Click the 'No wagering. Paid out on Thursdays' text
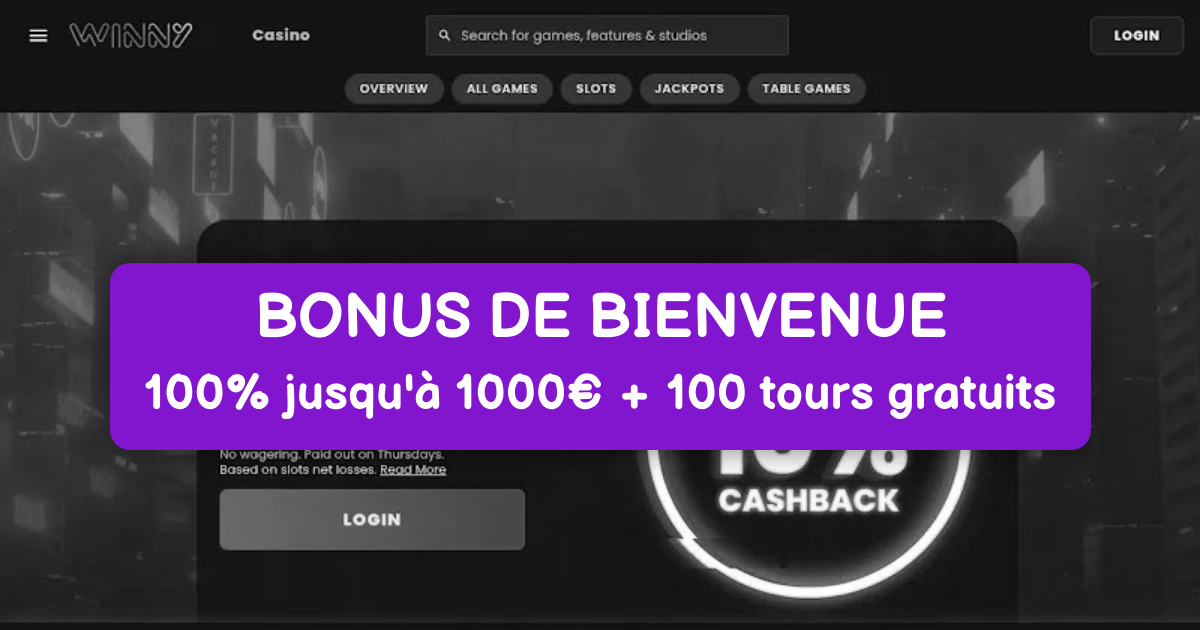The width and height of the screenshot is (1200, 630). [332, 455]
